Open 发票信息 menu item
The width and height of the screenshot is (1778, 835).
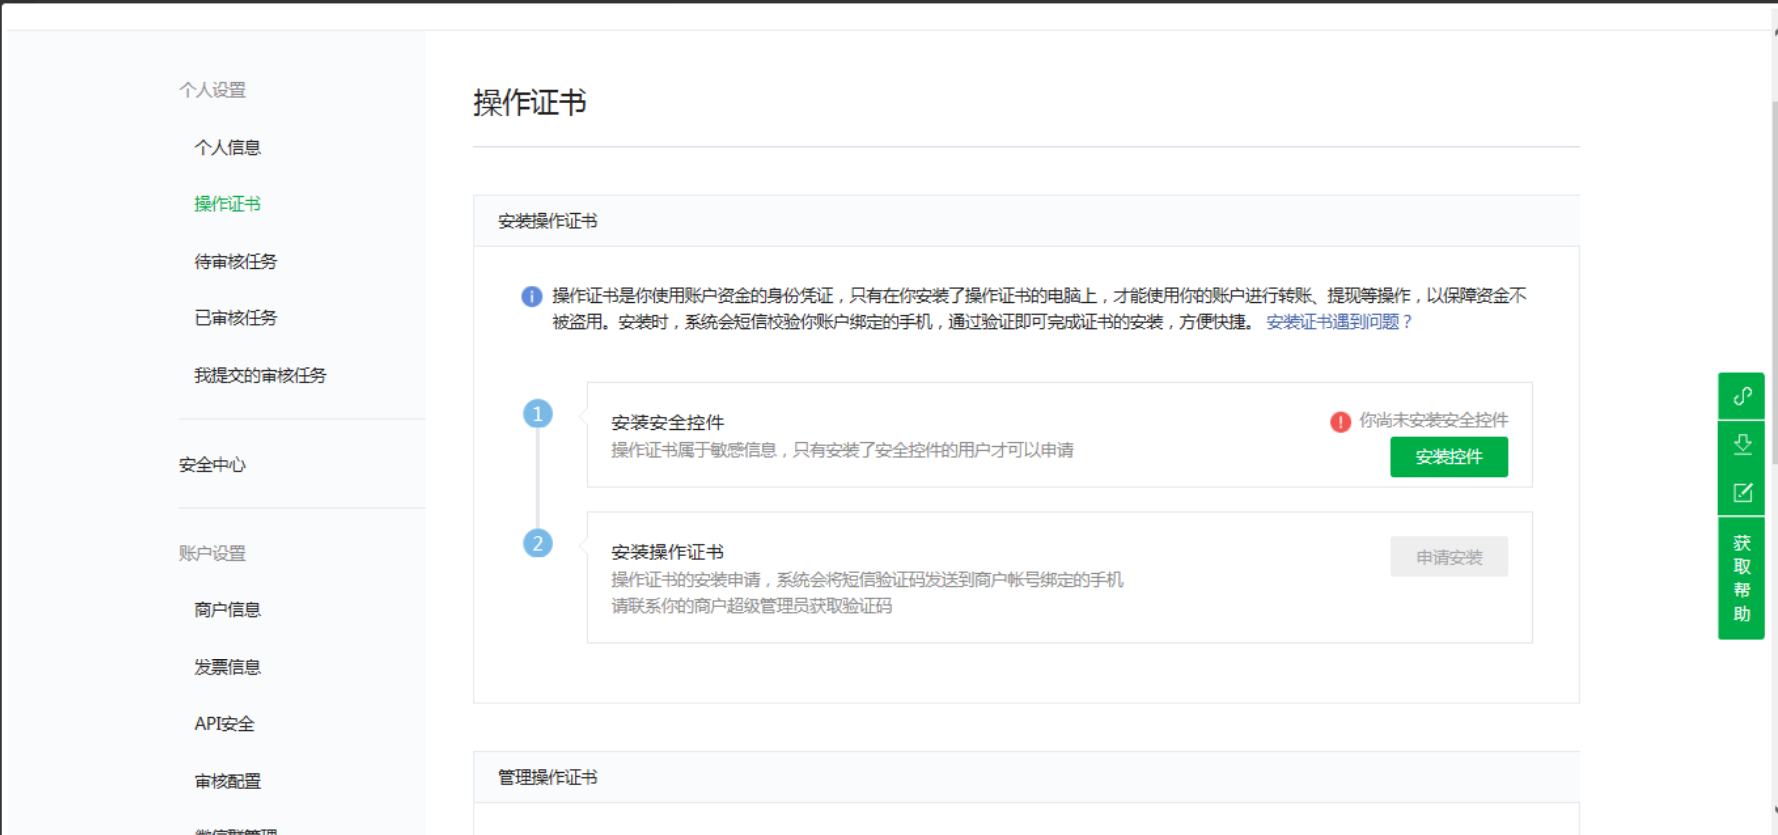pos(227,667)
